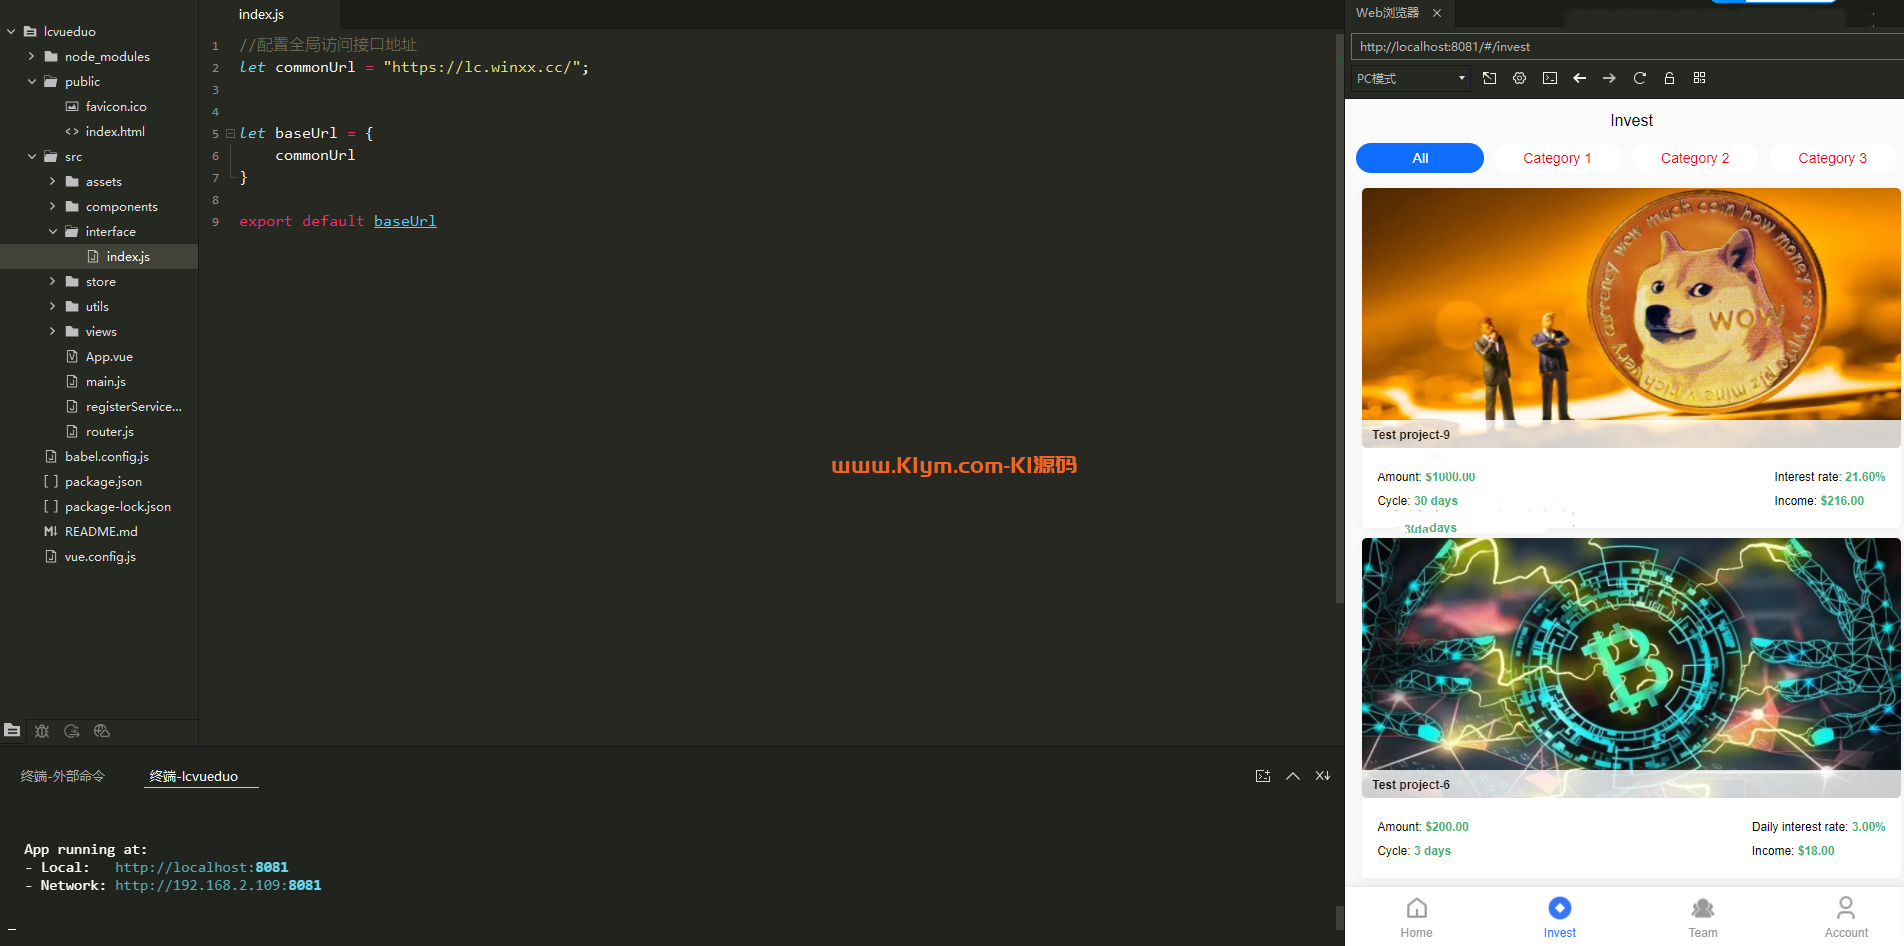This screenshot has width=1904, height=946.
Task: Open the web browser settings gear
Action: pos(1519,78)
